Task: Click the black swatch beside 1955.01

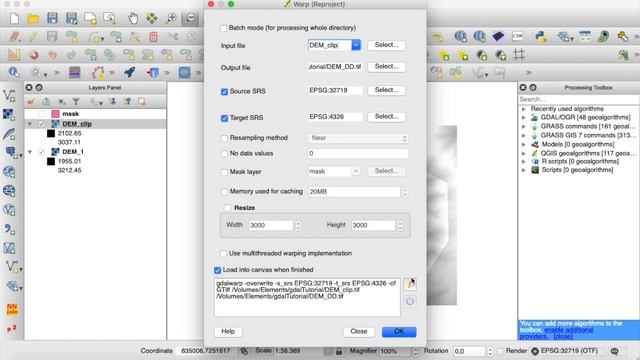Action: pyautogui.click(x=51, y=161)
